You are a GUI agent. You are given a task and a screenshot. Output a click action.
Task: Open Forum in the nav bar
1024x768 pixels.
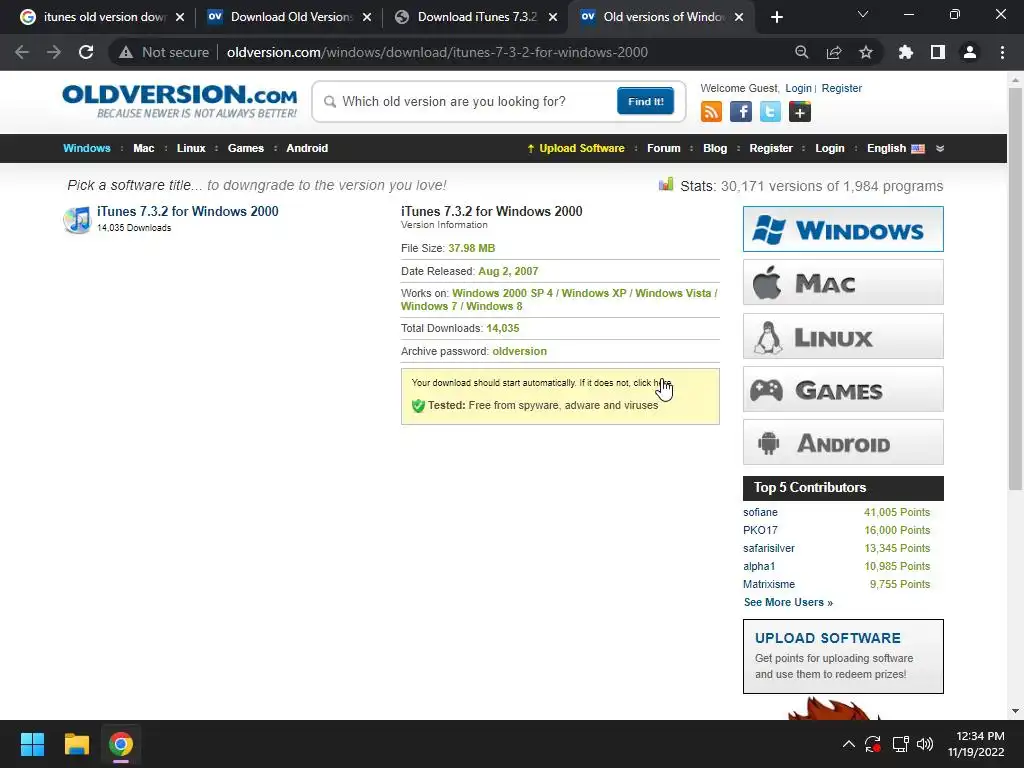coord(664,148)
